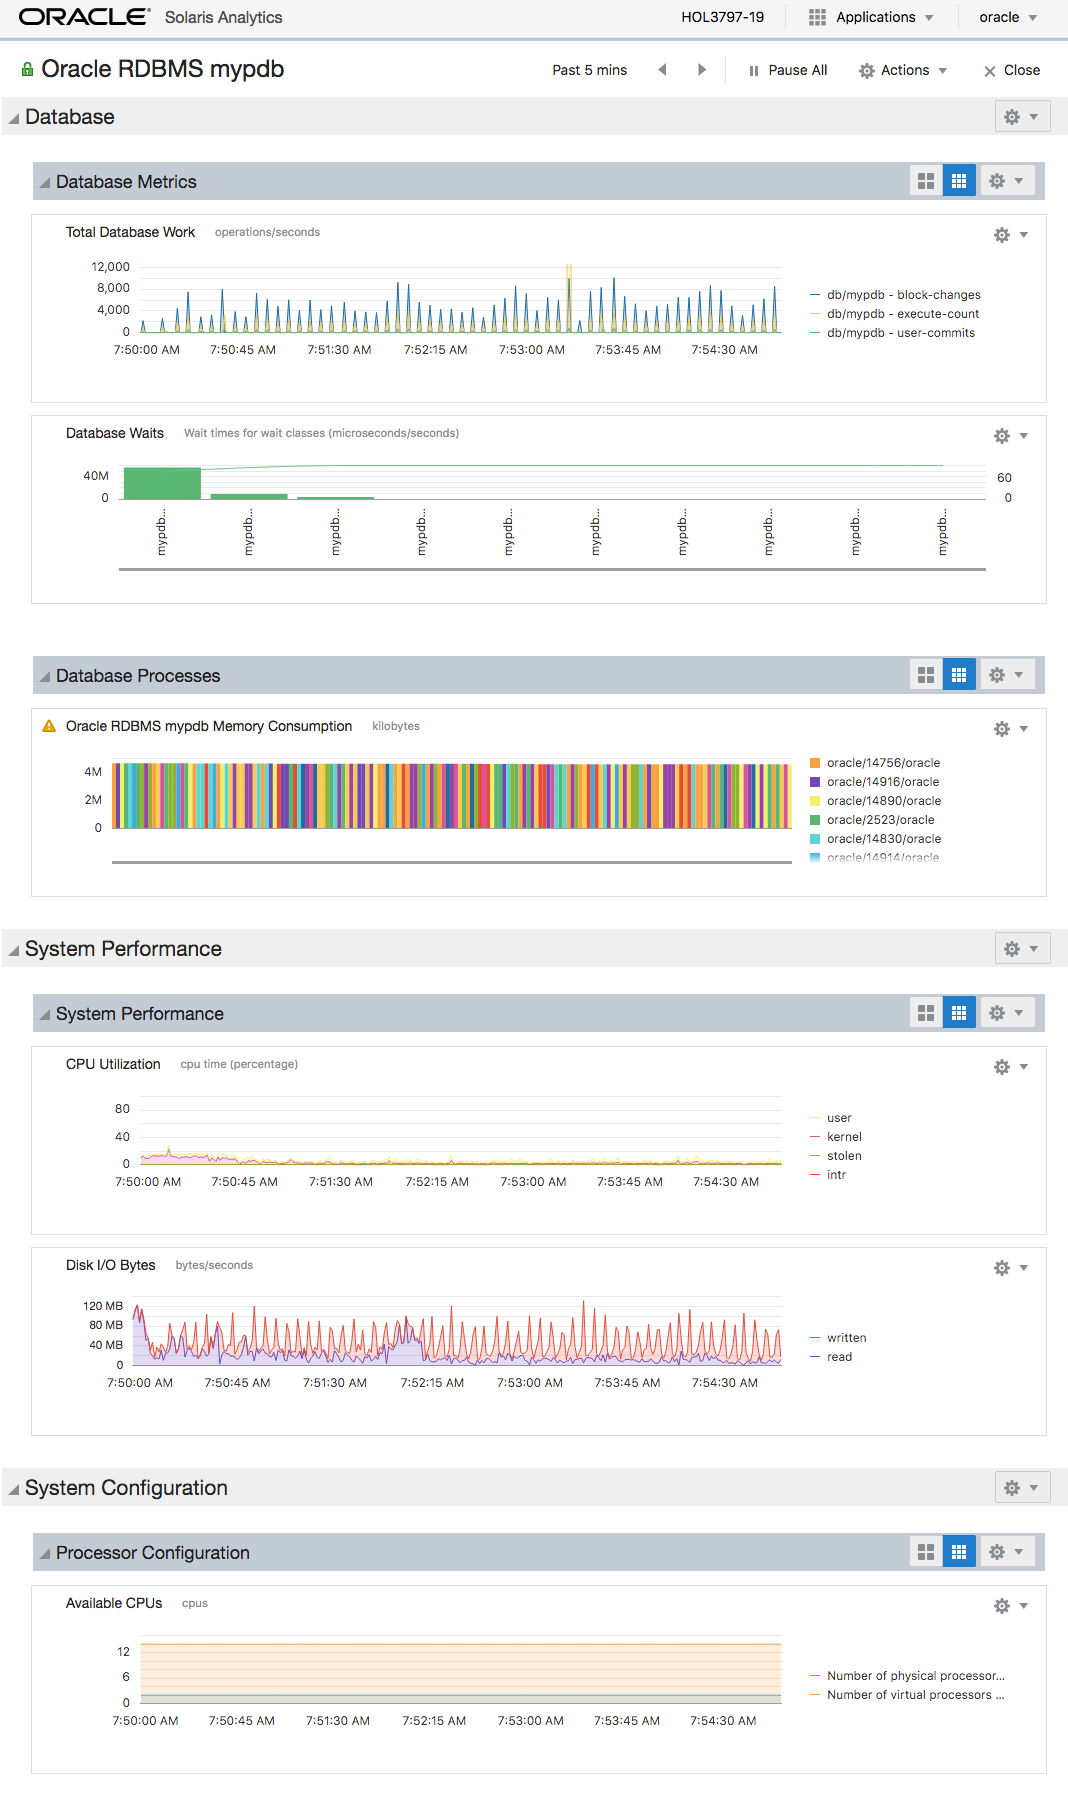Click the Pause All button

[x=788, y=70]
